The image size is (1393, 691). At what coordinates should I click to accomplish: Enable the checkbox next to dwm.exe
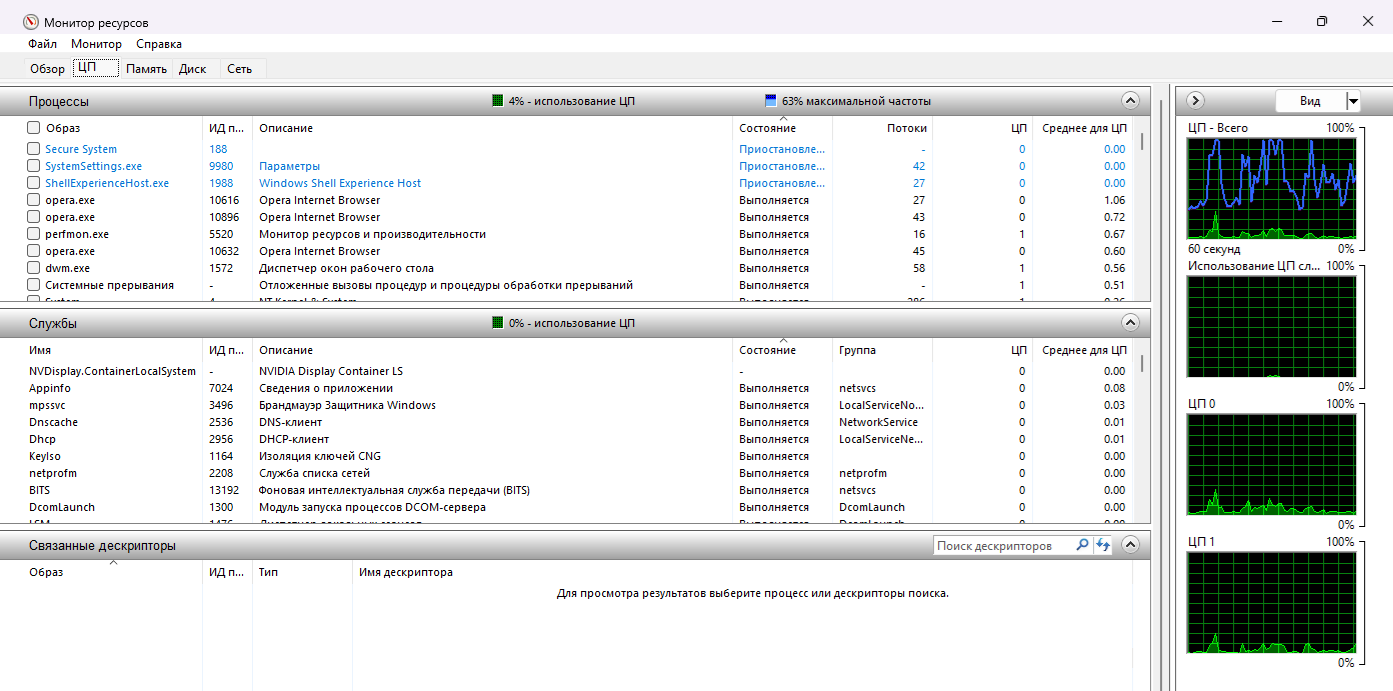[x=34, y=268]
